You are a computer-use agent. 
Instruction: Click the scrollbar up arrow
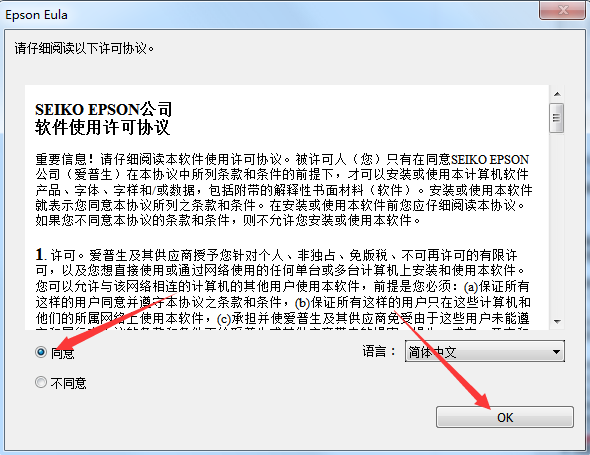[x=557, y=94]
